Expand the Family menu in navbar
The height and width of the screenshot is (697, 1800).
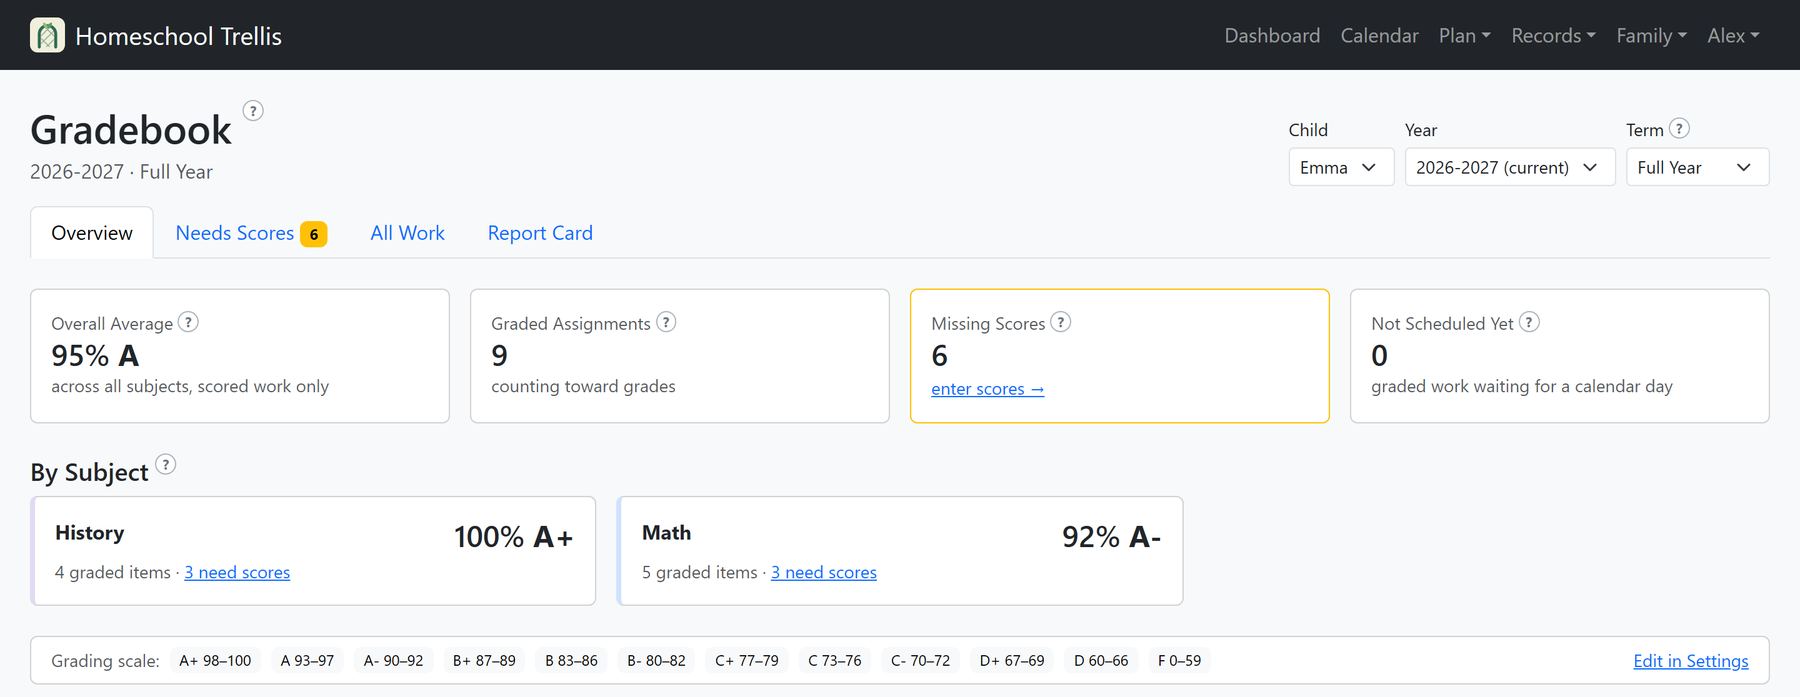1652,35
